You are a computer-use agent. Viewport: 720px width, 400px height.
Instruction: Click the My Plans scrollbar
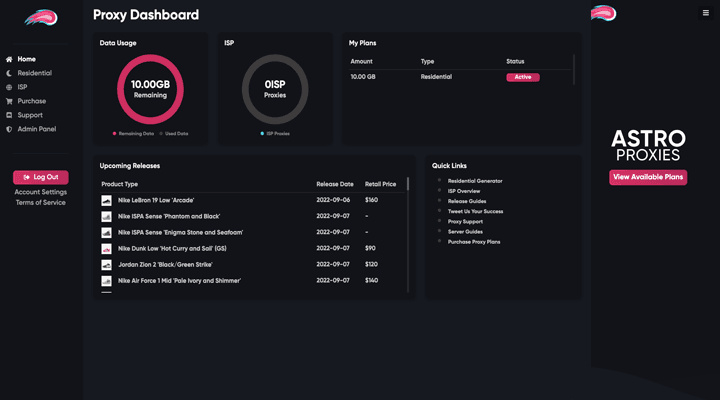tap(574, 69)
